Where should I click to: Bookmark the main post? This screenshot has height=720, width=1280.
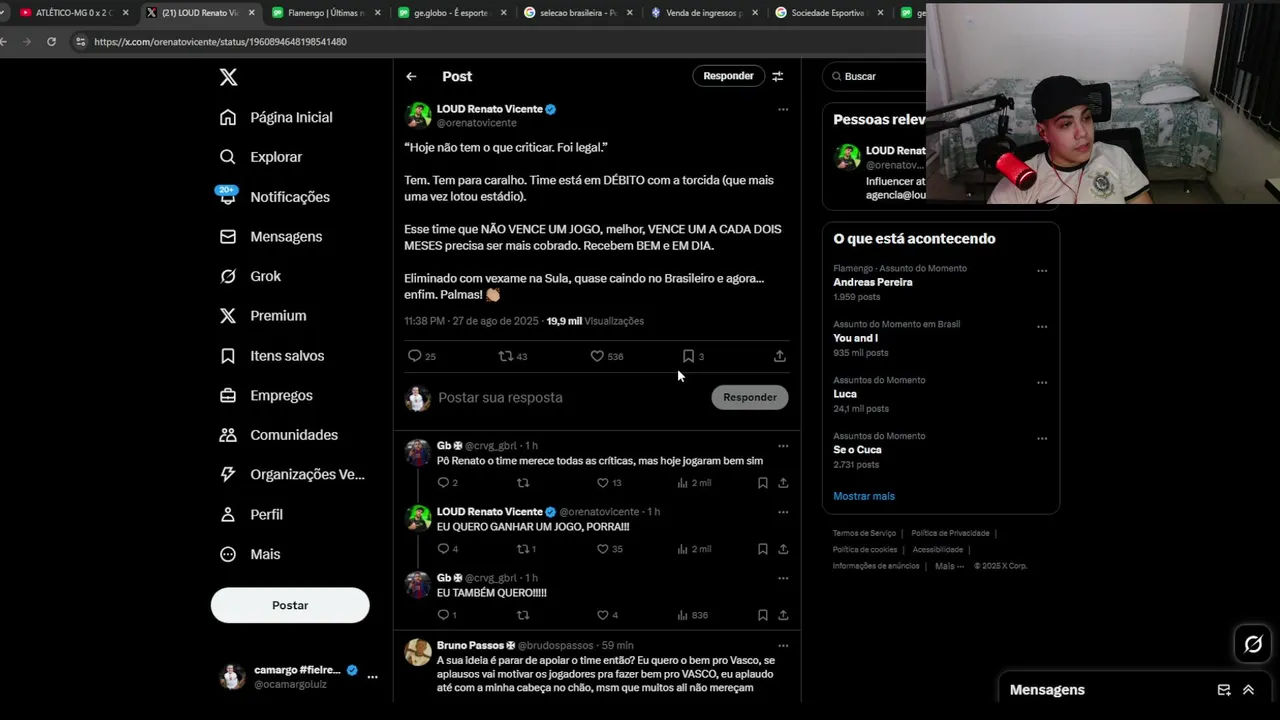[688, 356]
